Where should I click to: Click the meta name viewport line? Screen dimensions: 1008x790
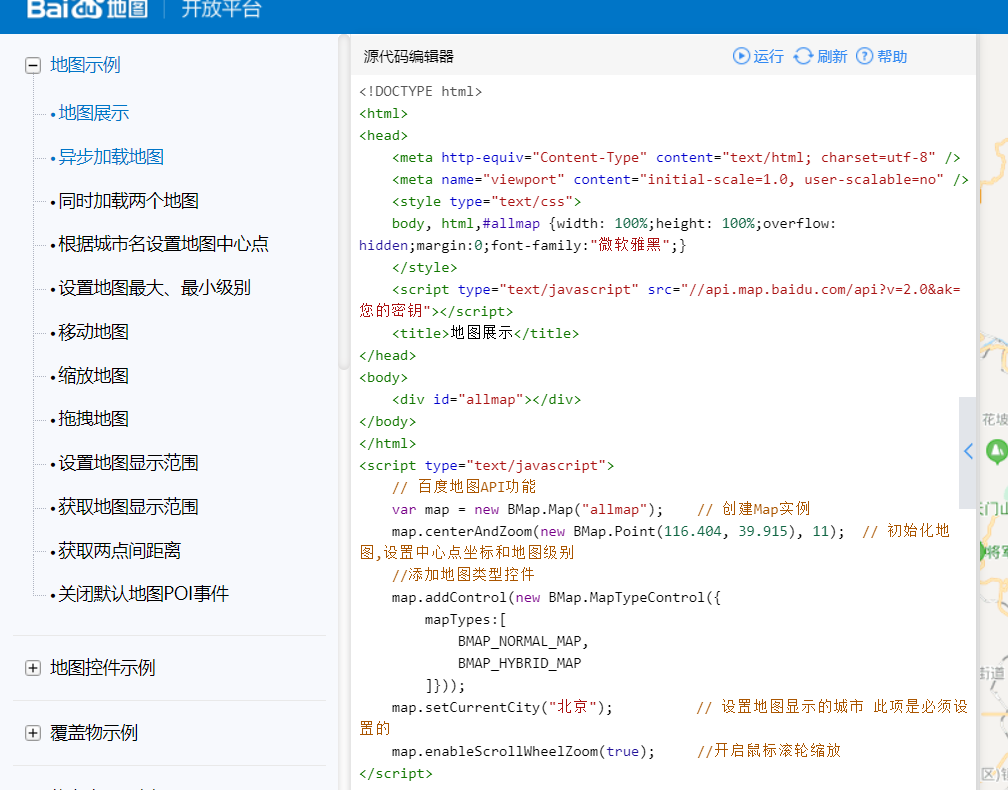pos(680,179)
